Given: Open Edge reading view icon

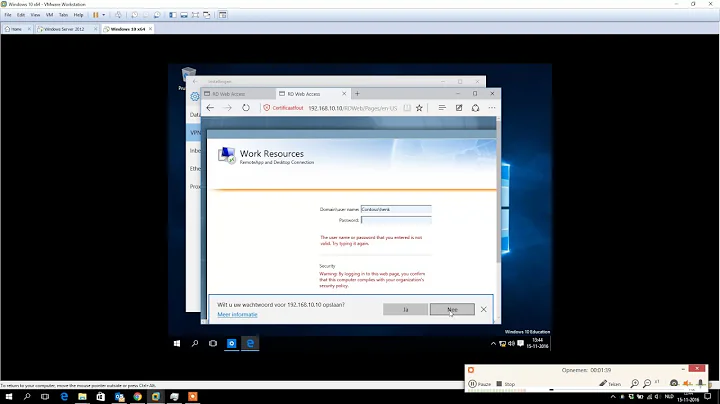Looking at the screenshot, I should (x=407, y=108).
